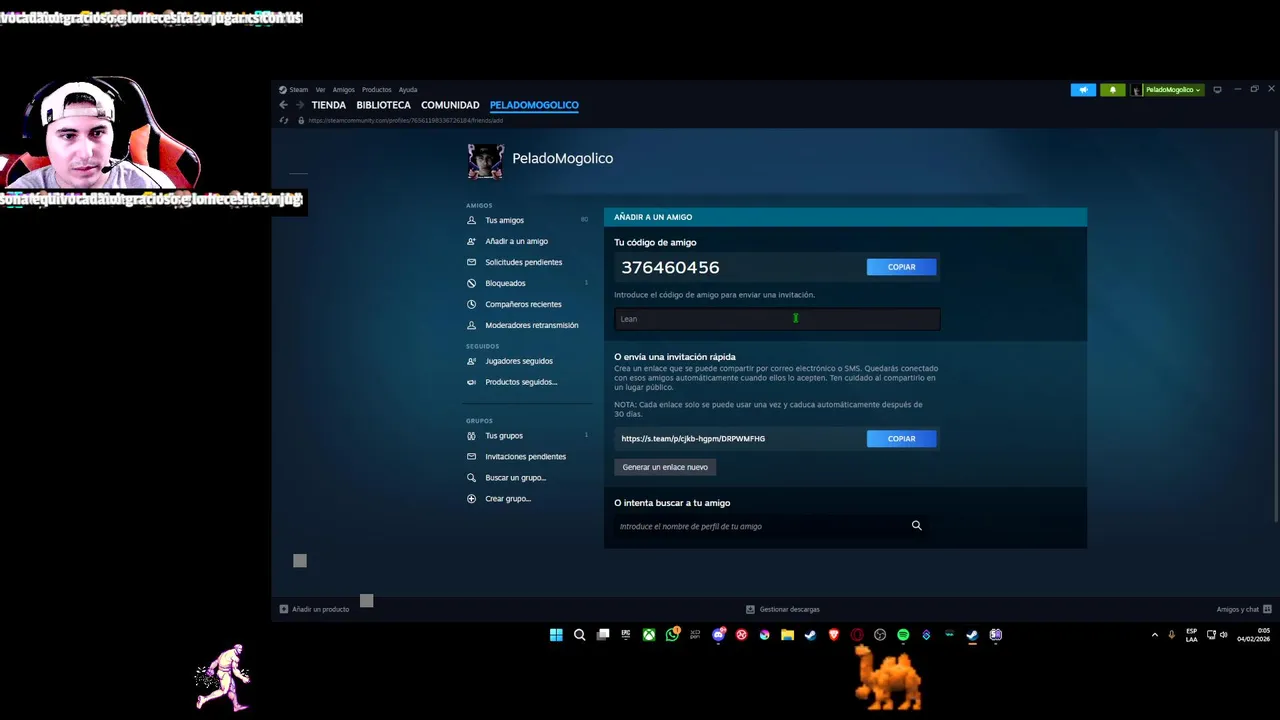Click the Compañeros recientes clock icon

click(x=472, y=304)
